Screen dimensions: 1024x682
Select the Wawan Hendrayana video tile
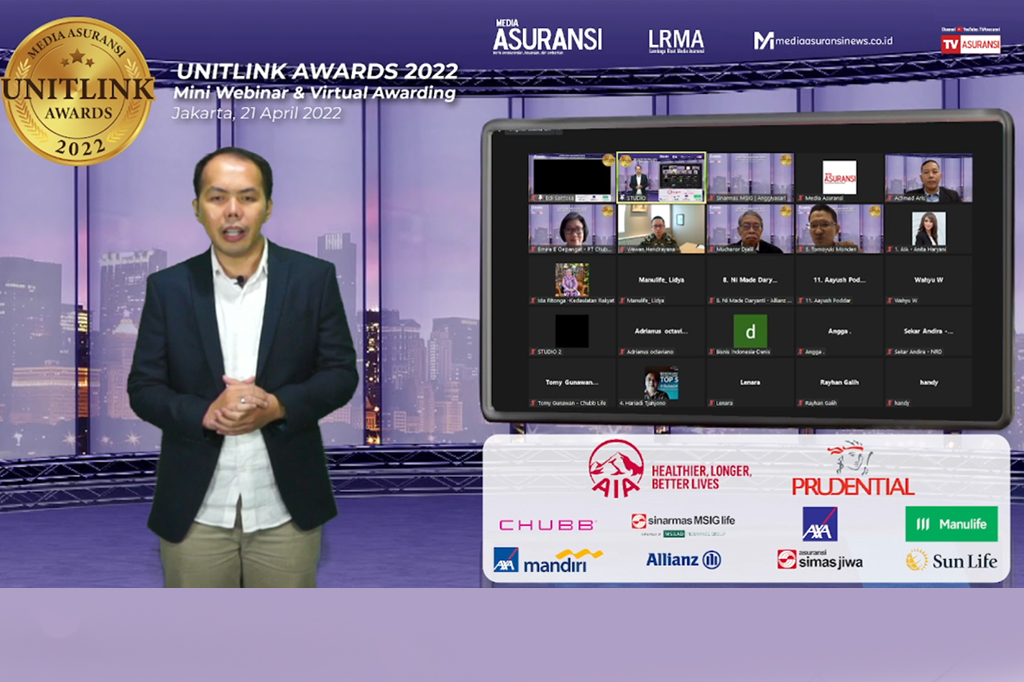(661, 229)
